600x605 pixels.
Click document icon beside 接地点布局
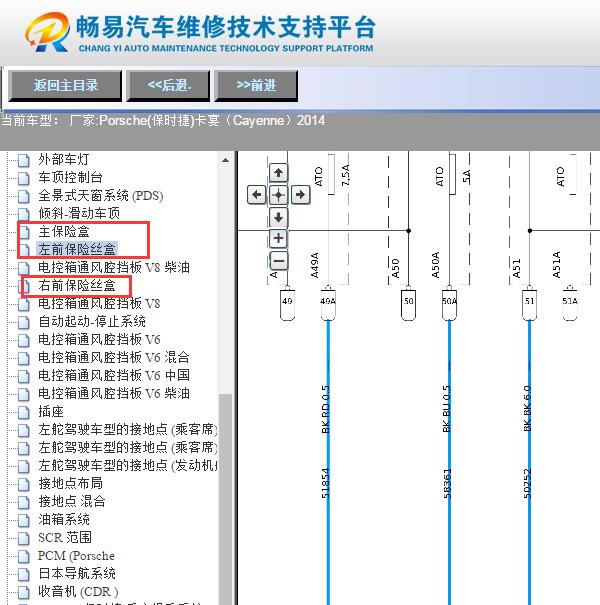tap(24, 484)
